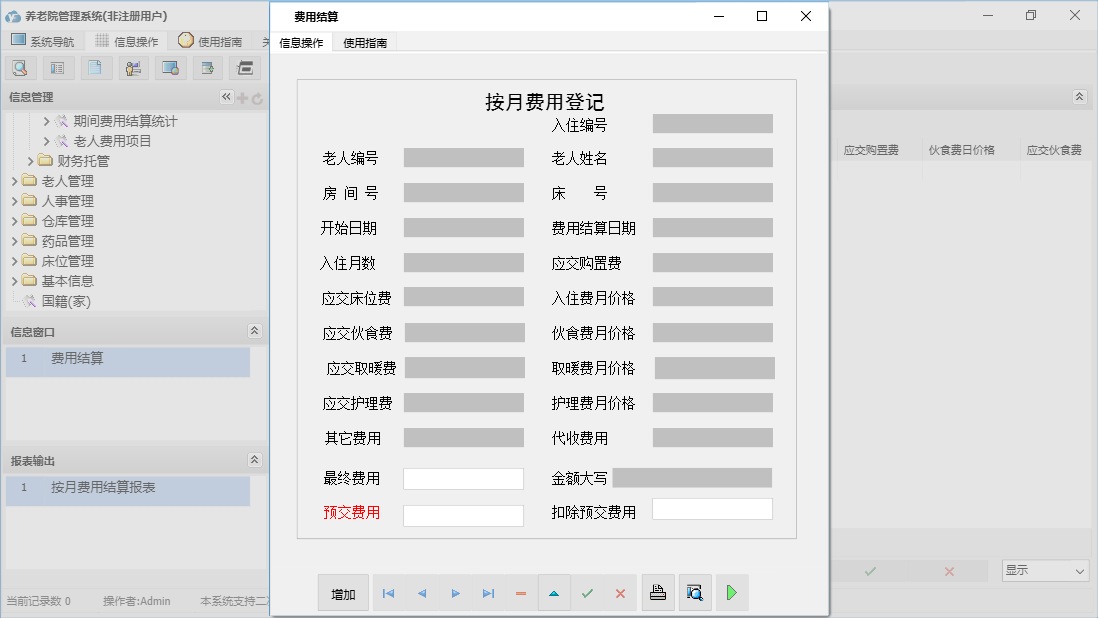The width and height of the screenshot is (1098, 618).
Task: Open the list view toolbar icon
Action: click(x=57, y=67)
